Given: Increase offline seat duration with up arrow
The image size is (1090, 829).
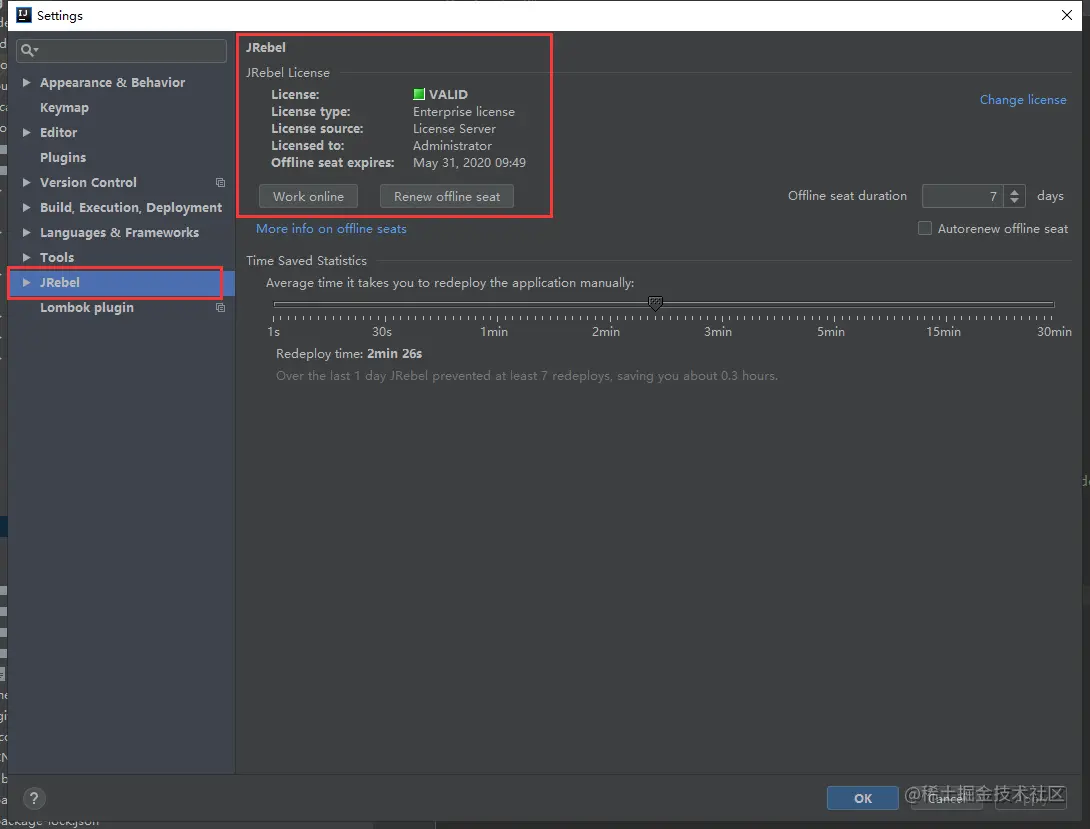Looking at the screenshot, I should click(x=1014, y=192).
